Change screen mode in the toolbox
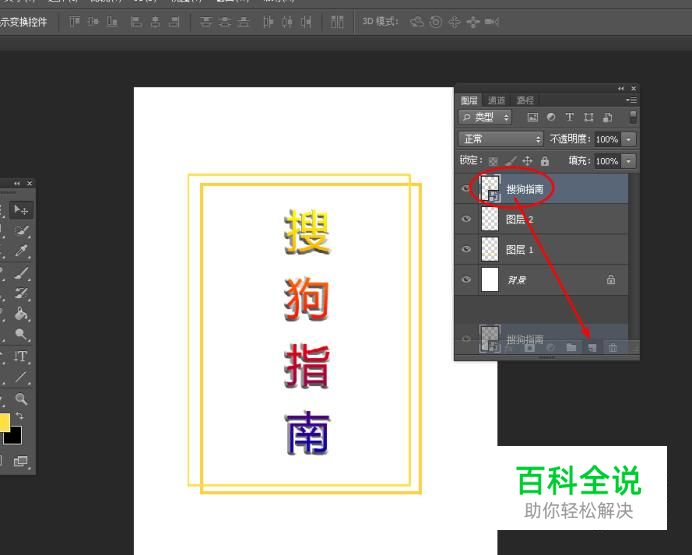The height and width of the screenshot is (555, 692). (21, 461)
